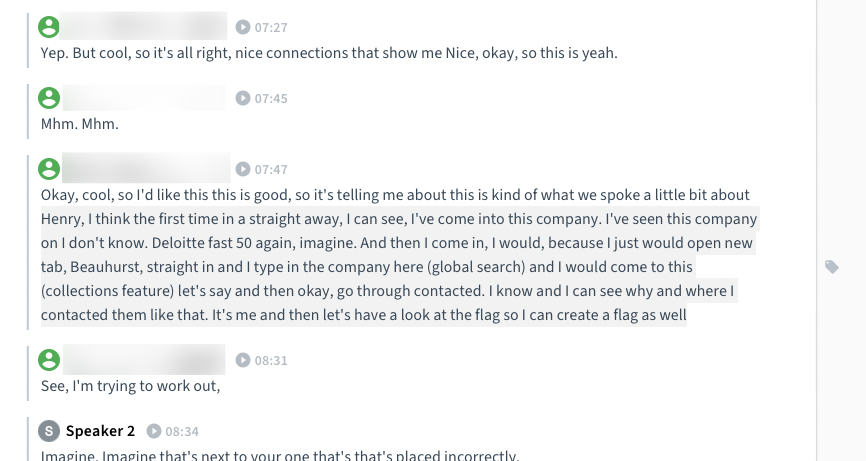Jump to the 07:47 timestamp
The image size is (866, 461).
(271, 169)
